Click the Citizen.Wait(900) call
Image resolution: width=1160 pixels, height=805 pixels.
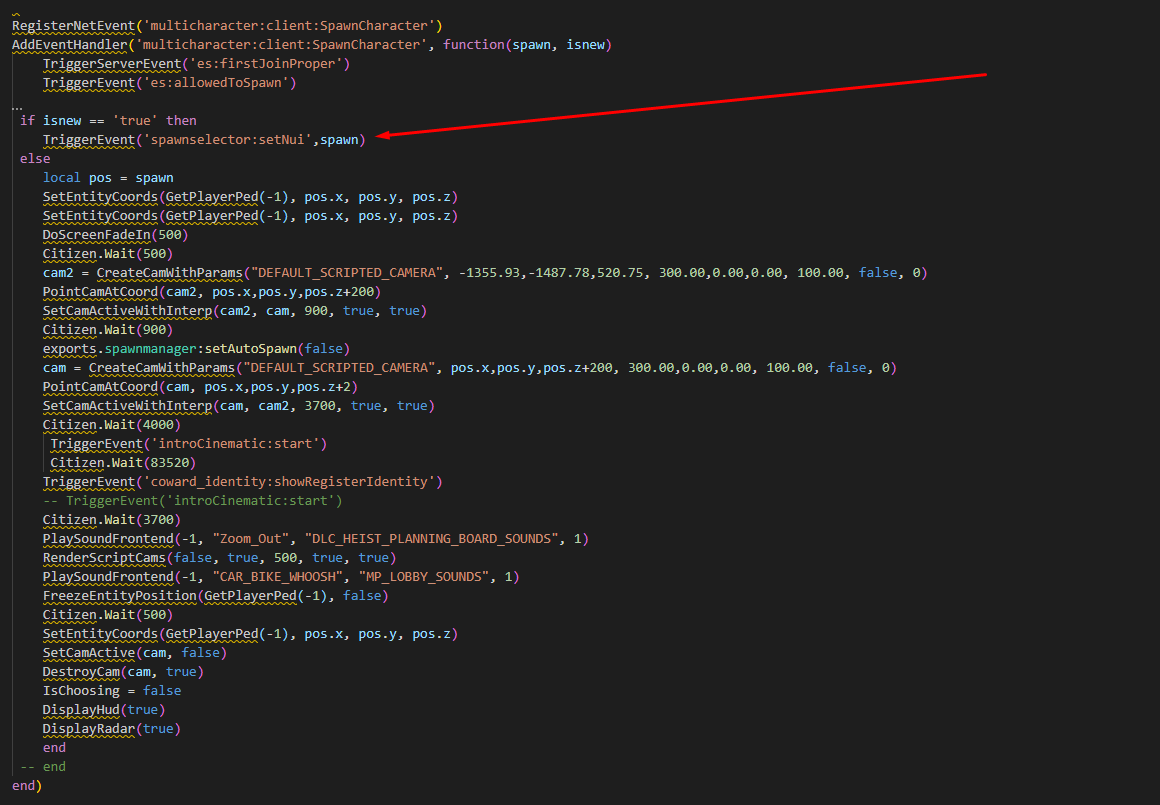pos(108,330)
